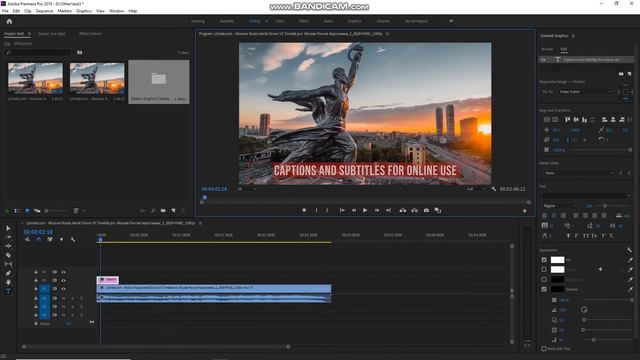Screen dimensions: 640x360
Task: Select the Pen tool in the tools panel
Action: (x=8, y=273)
